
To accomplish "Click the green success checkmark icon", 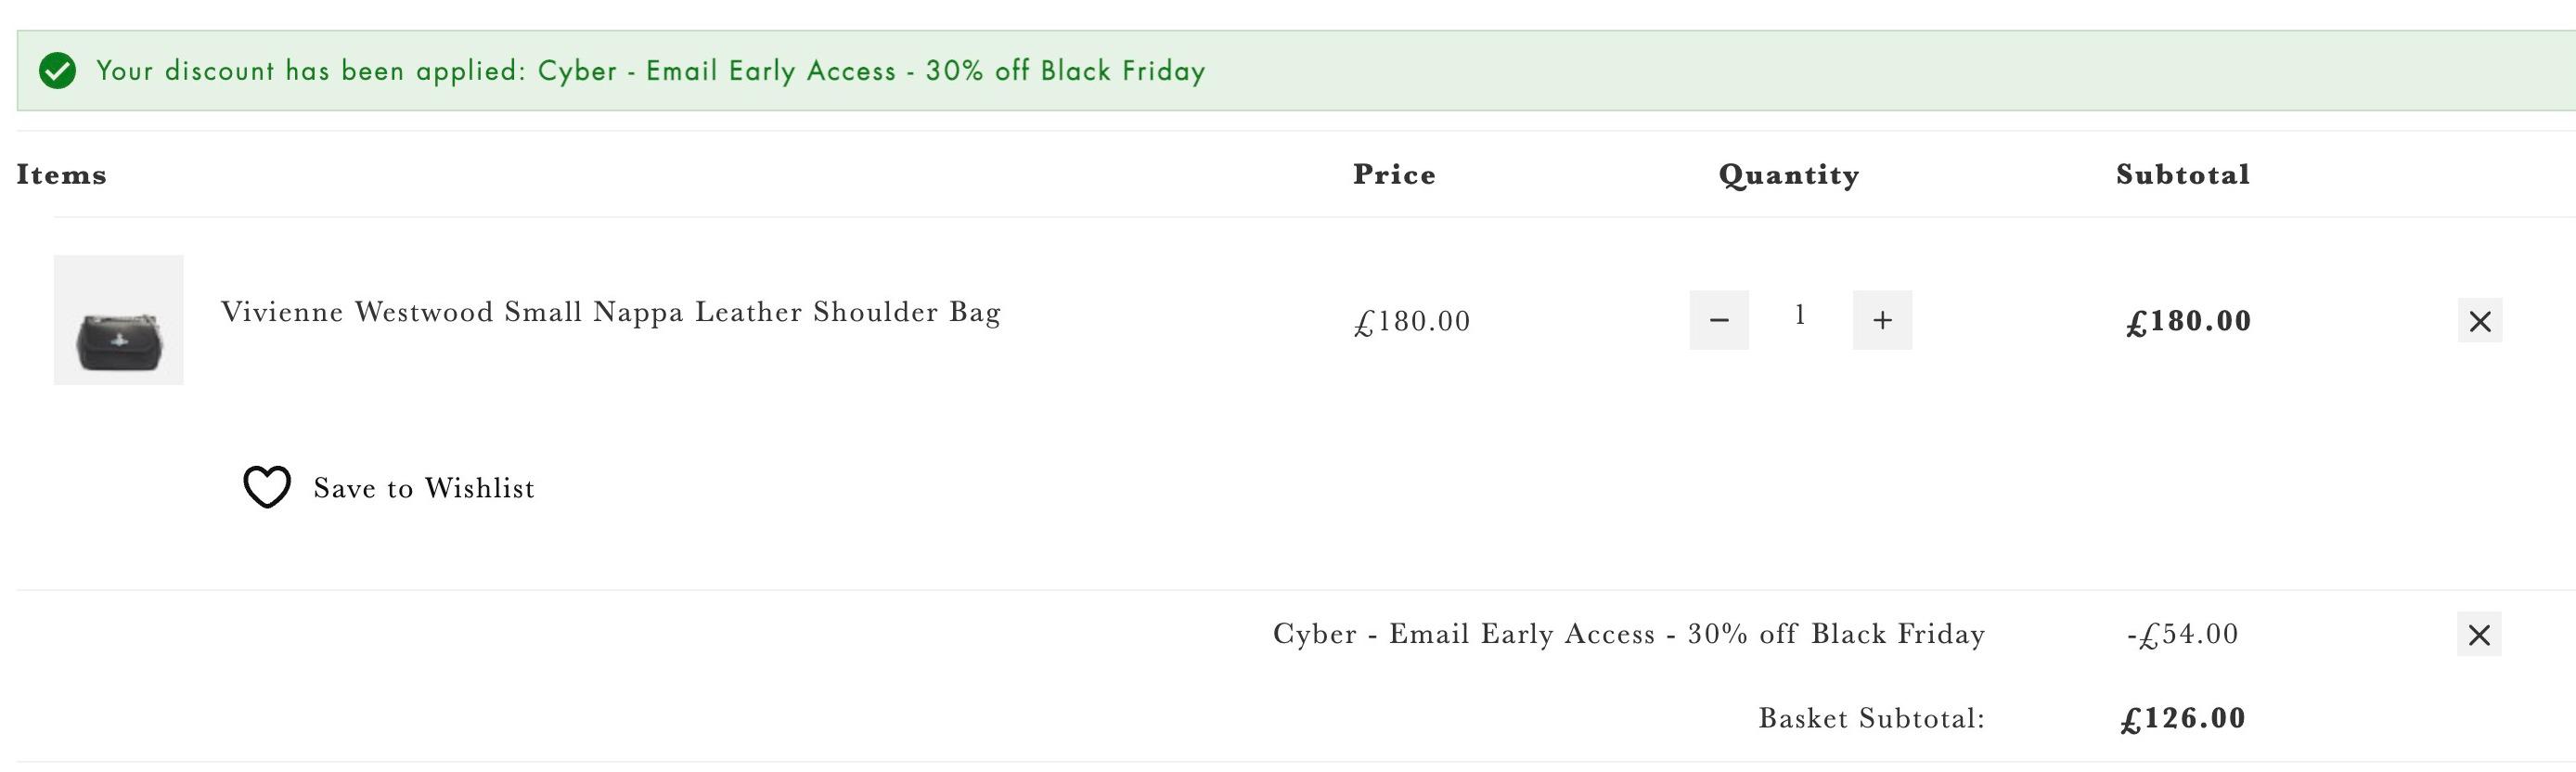I will click(58, 71).
